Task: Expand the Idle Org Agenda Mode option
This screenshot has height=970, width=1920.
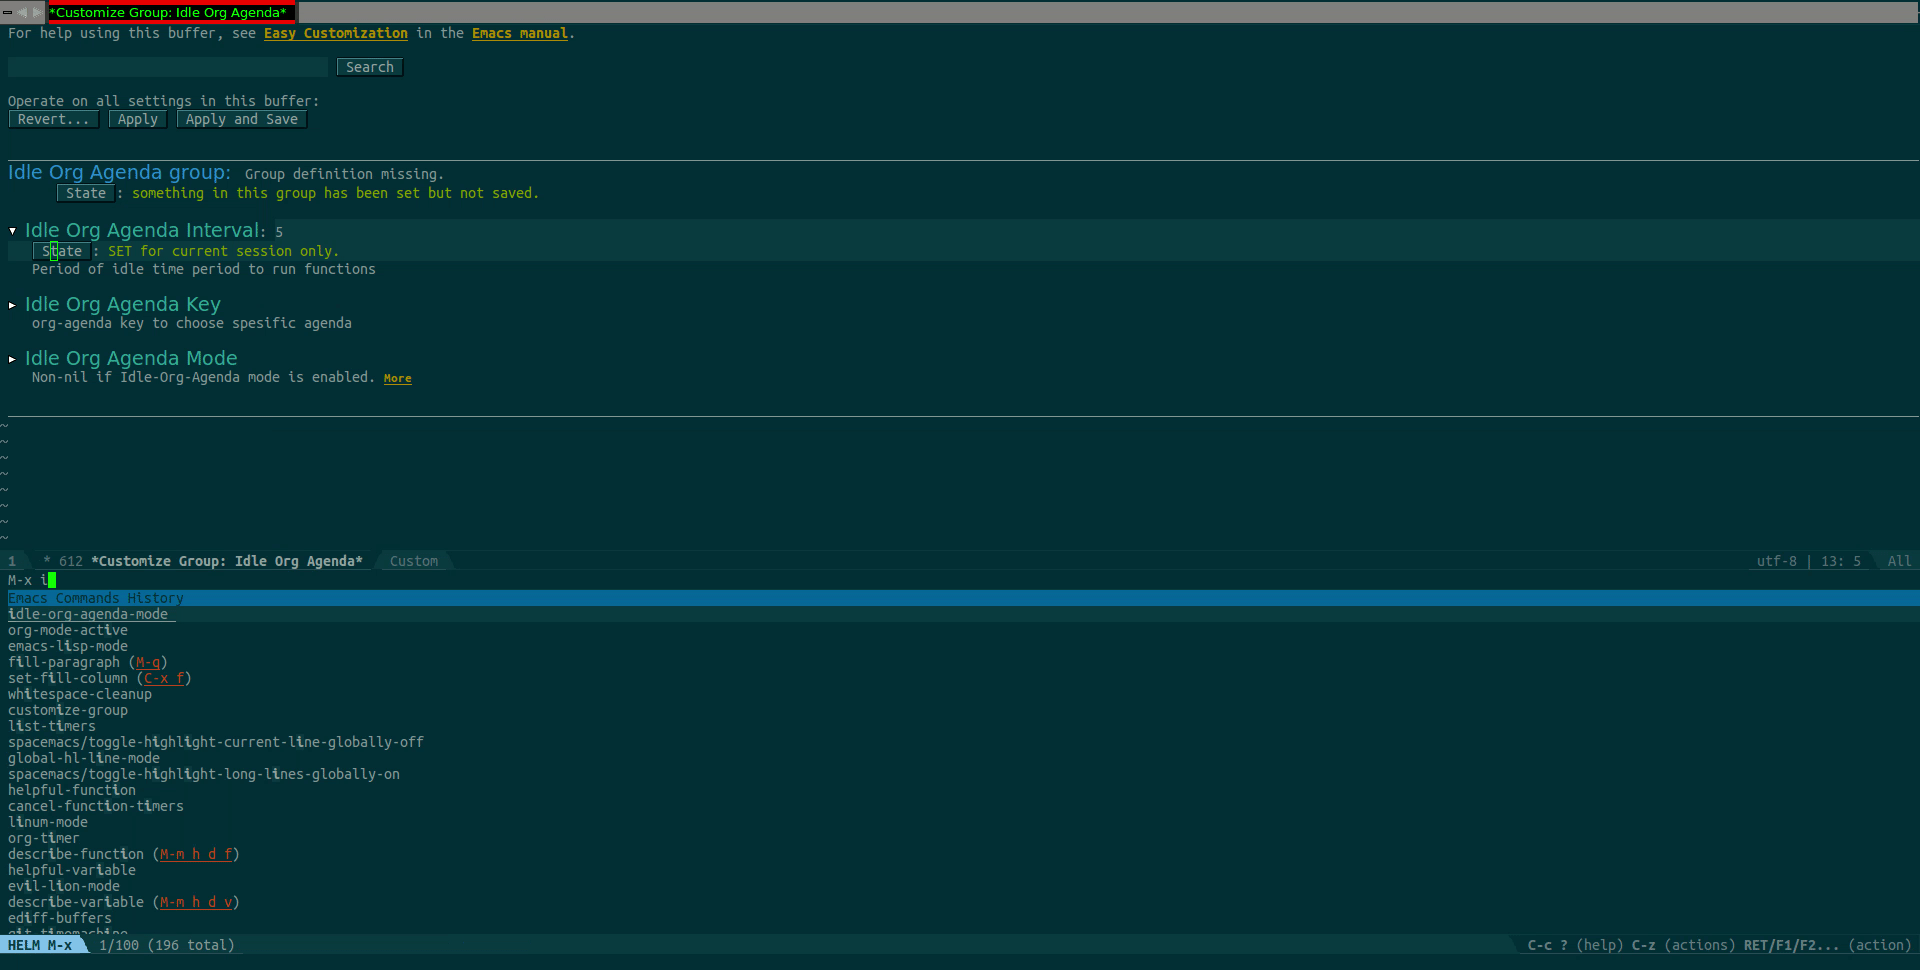Action: point(12,359)
